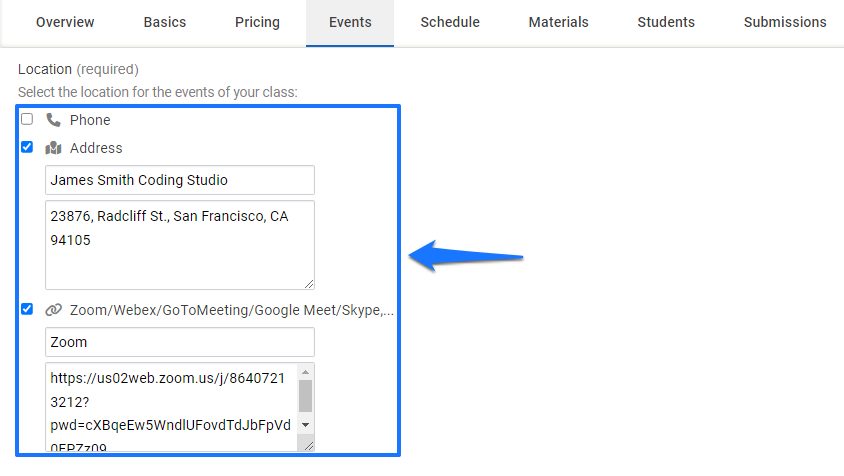Click the Location (required) heading
The width and height of the screenshot is (844, 476).
click(x=79, y=69)
